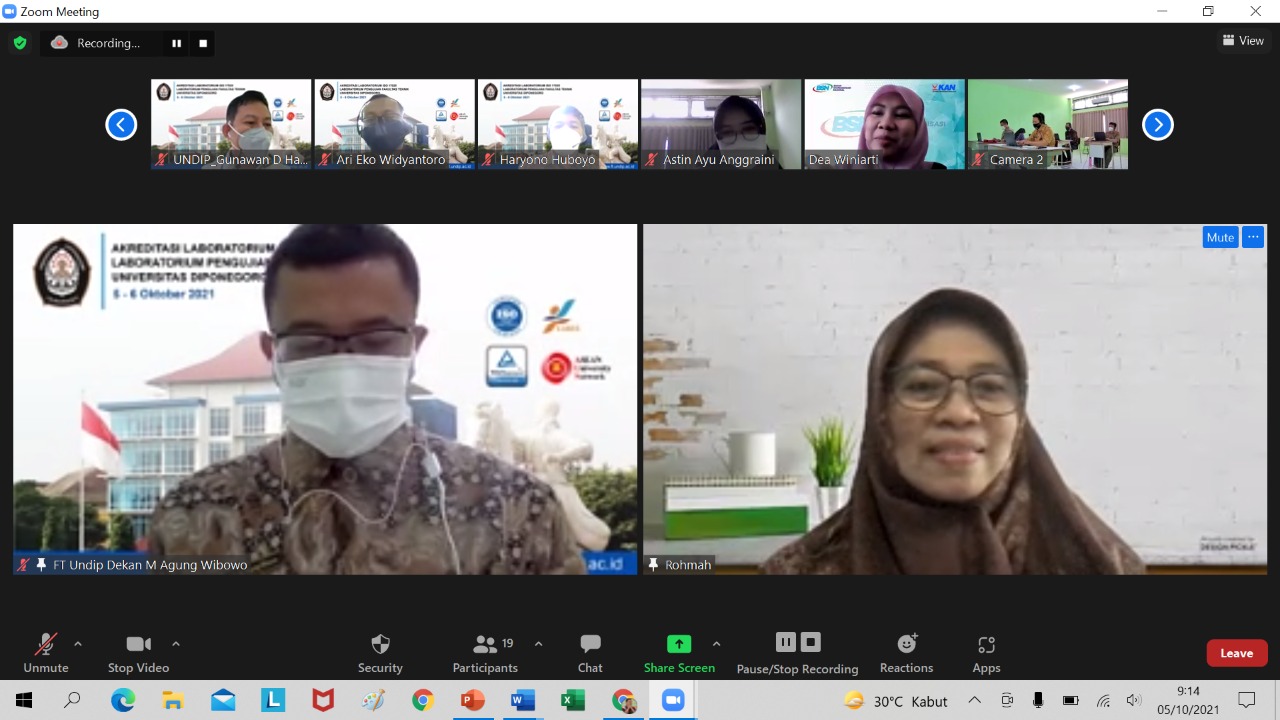Open the View layout menu

coord(1243,41)
